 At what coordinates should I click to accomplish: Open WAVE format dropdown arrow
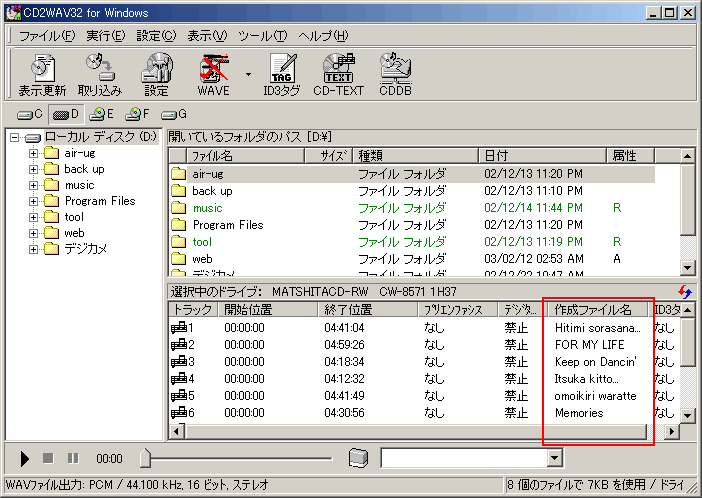click(247, 74)
